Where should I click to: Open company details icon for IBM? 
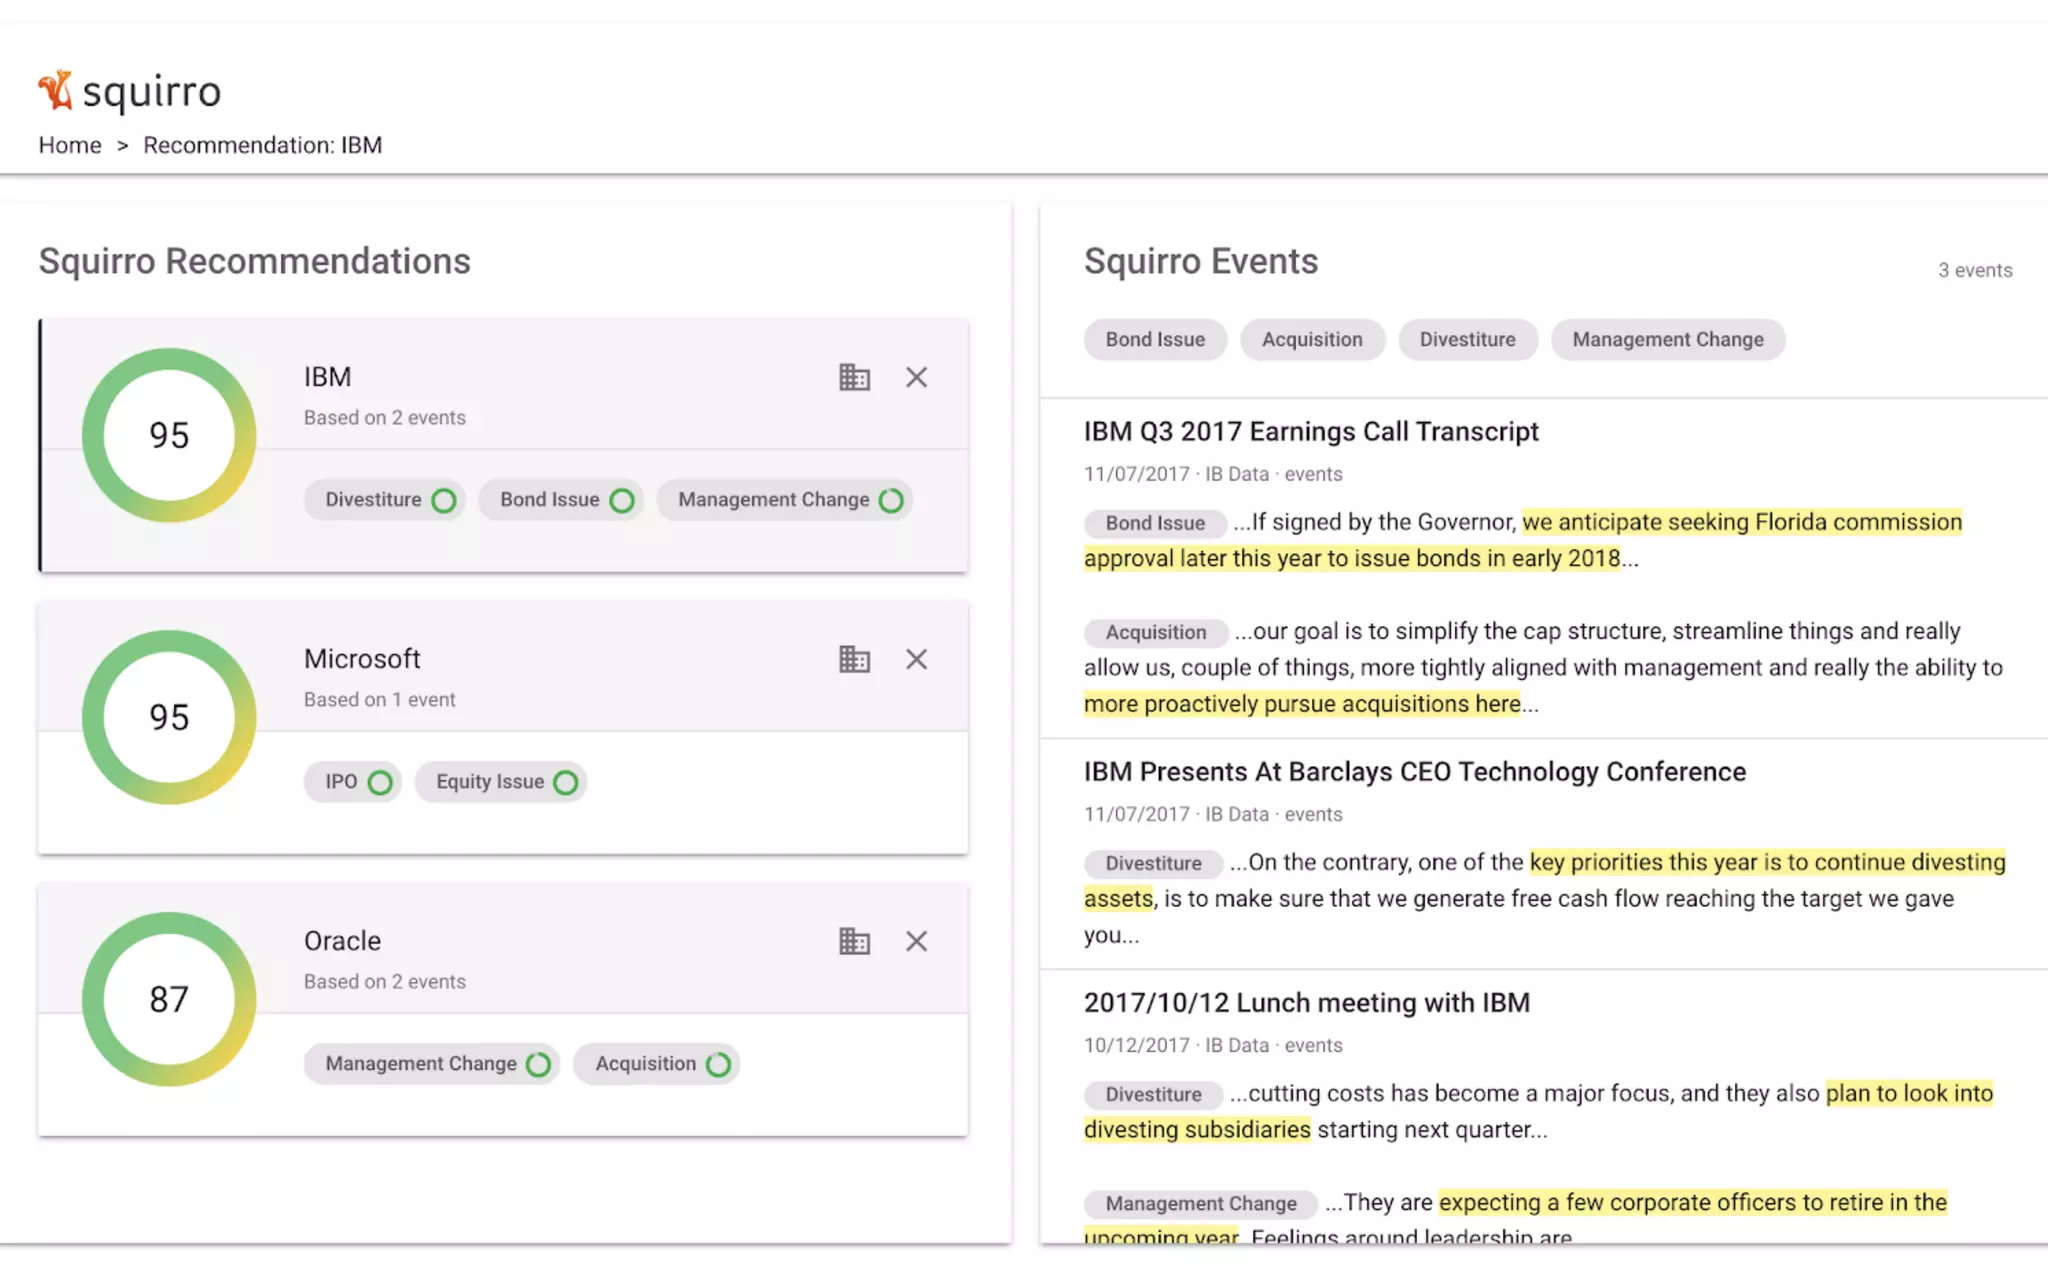click(x=854, y=377)
